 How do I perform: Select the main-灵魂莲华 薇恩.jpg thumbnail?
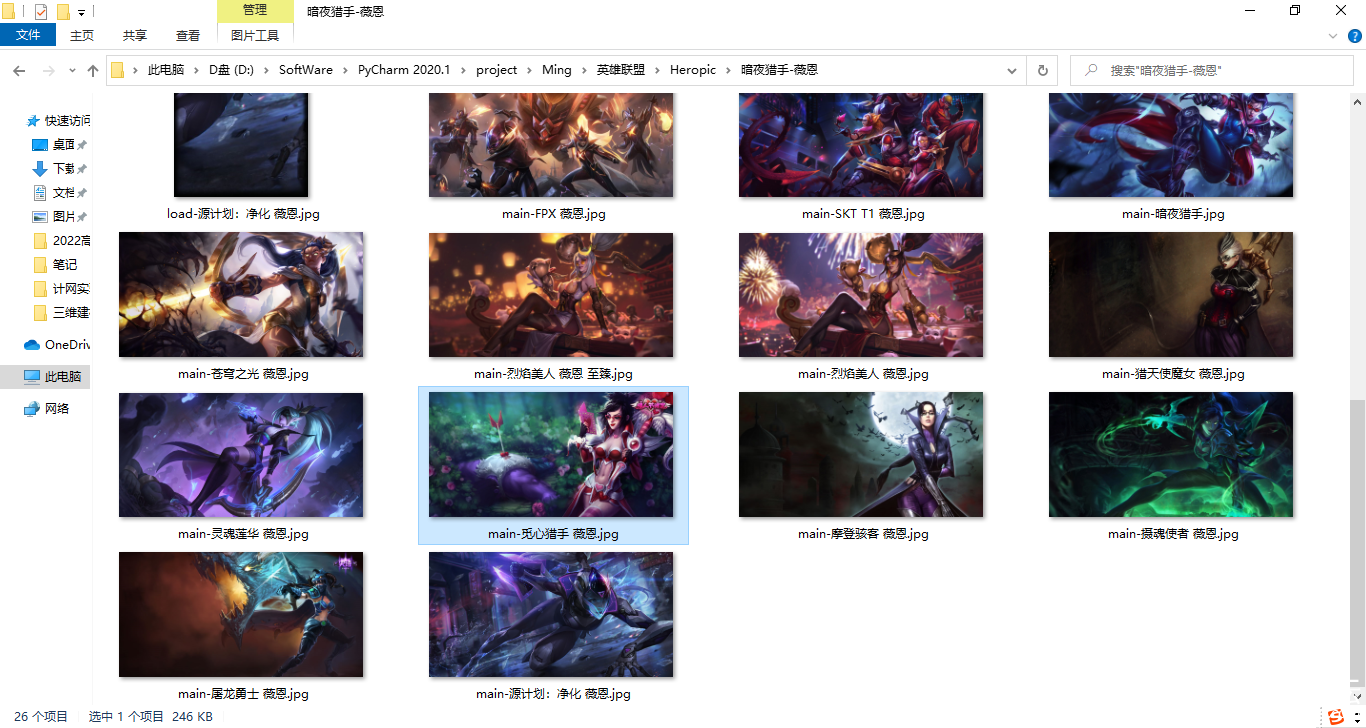coord(241,455)
